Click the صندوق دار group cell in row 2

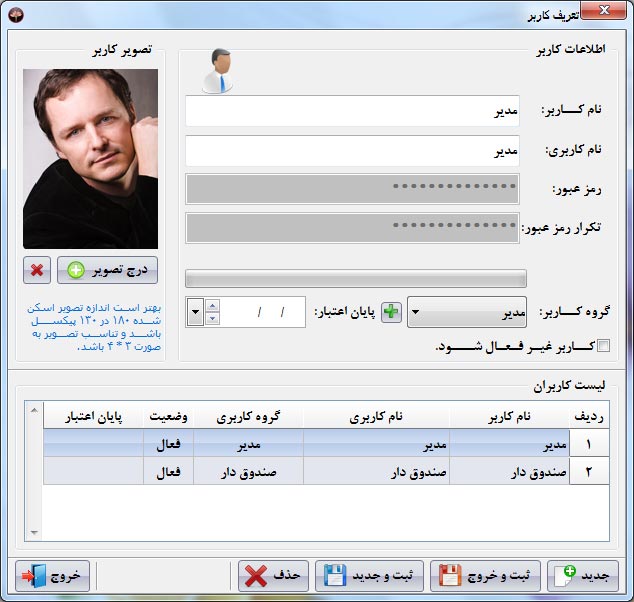coord(248,471)
